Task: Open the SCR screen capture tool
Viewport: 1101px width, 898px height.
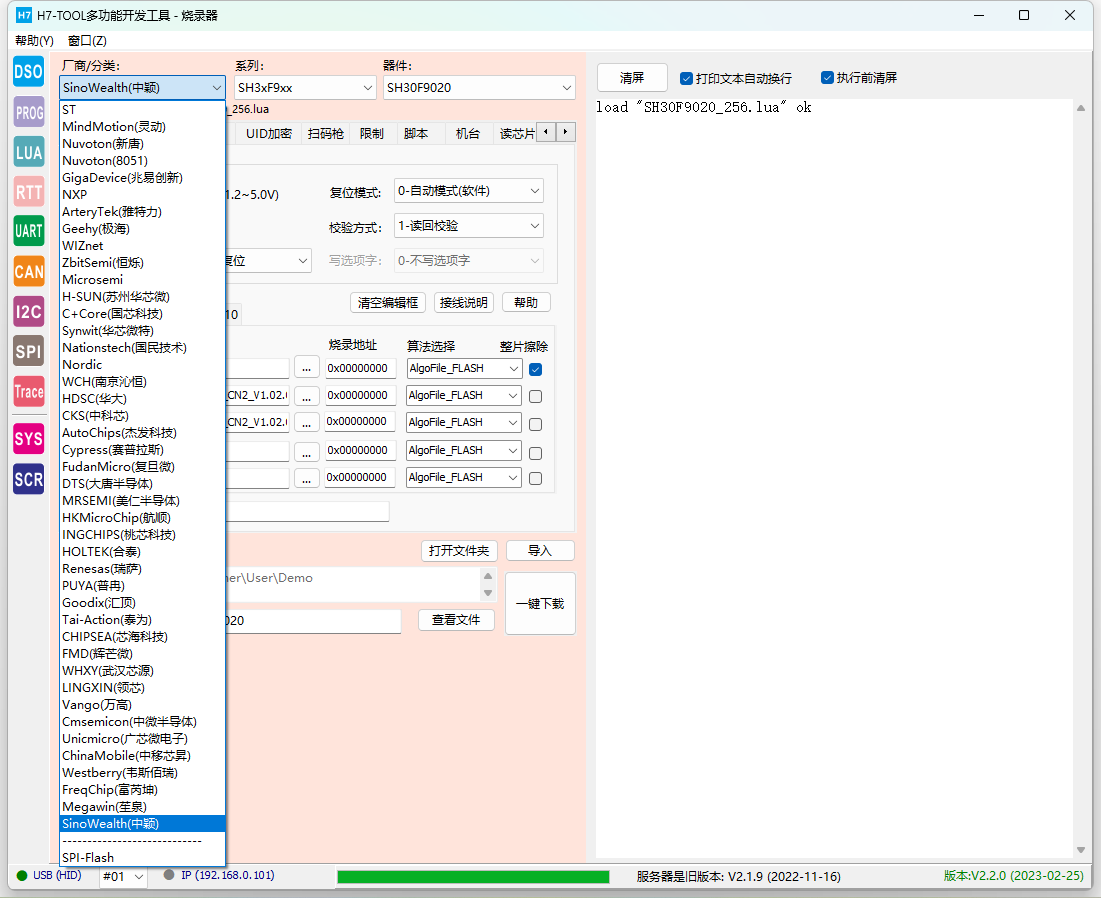Action: 29,480
